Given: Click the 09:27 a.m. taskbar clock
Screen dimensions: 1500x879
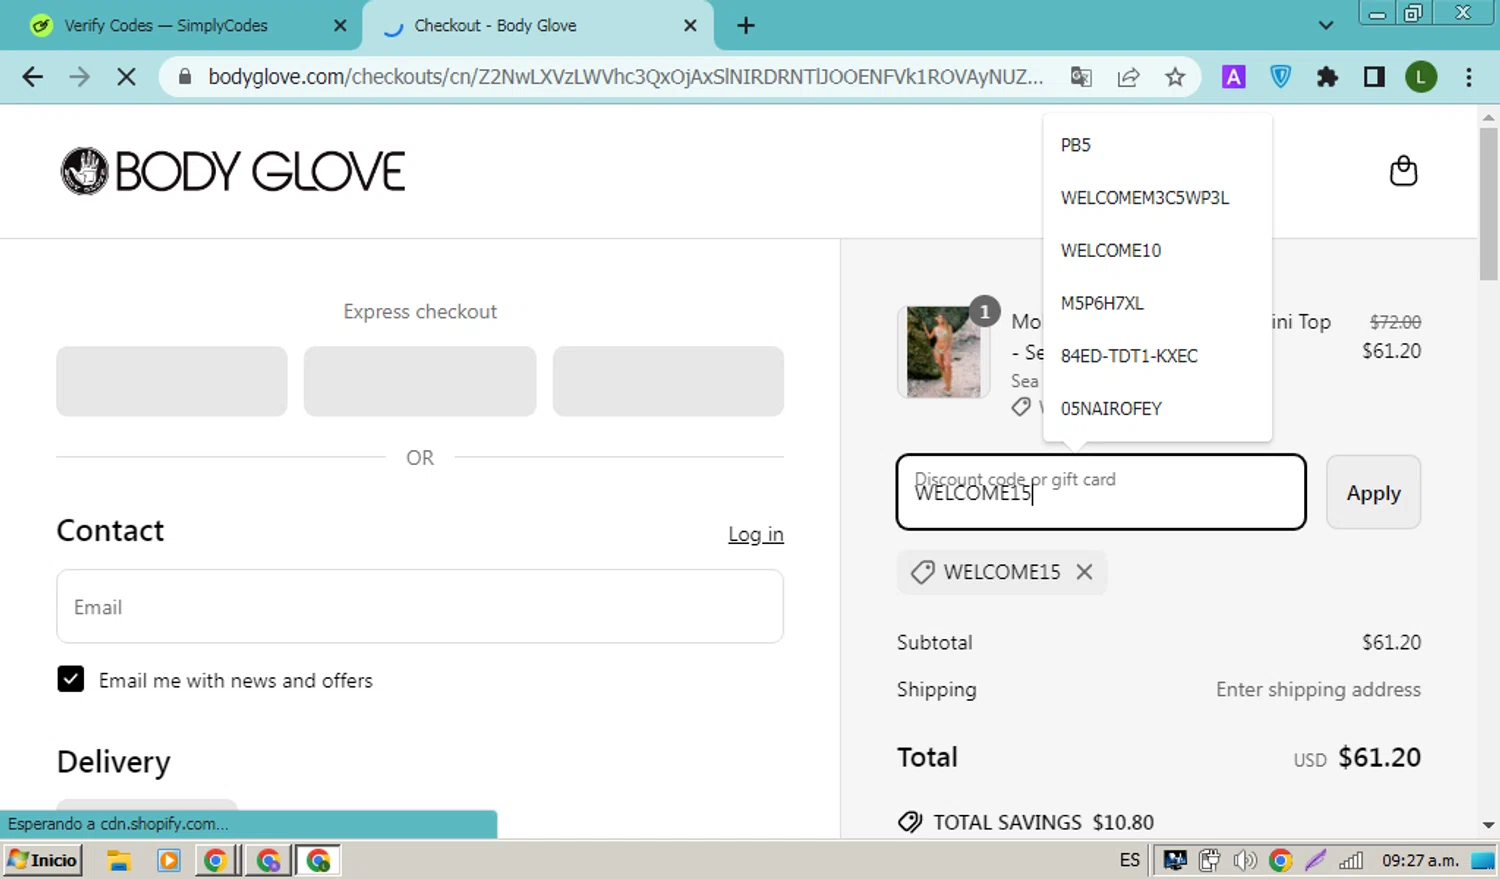Looking at the screenshot, I should pyautogui.click(x=1421, y=860).
